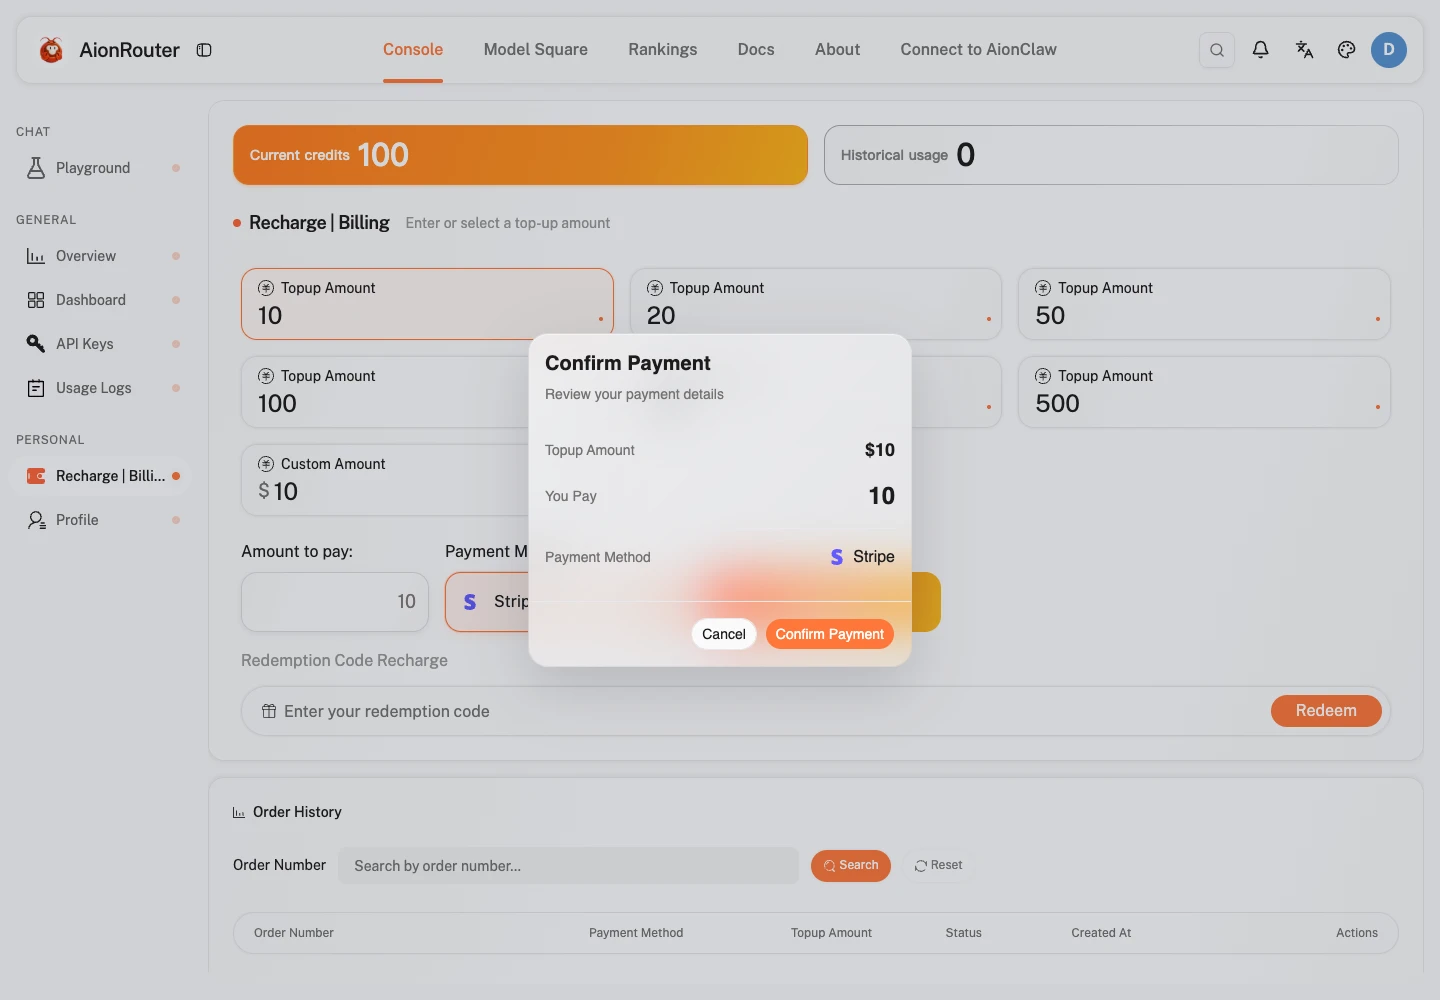Click the Historical usage card
This screenshot has height=1000, width=1440.
click(x=1111, y=155)
